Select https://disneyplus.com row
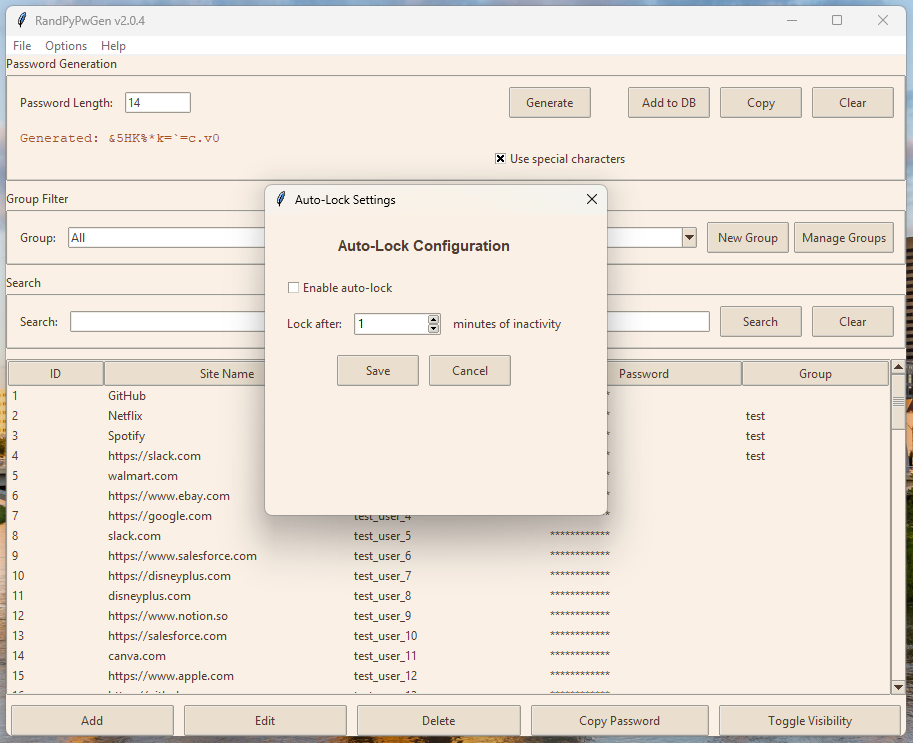This screenshot has height=743, width=913. click(x=448, y=576)
